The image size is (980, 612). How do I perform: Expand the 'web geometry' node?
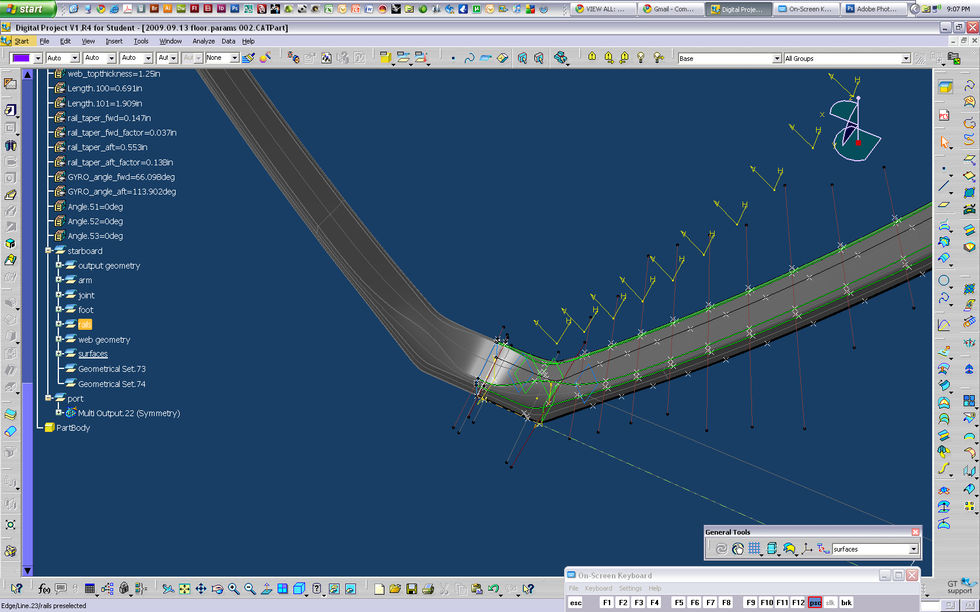tap(59, 339)
